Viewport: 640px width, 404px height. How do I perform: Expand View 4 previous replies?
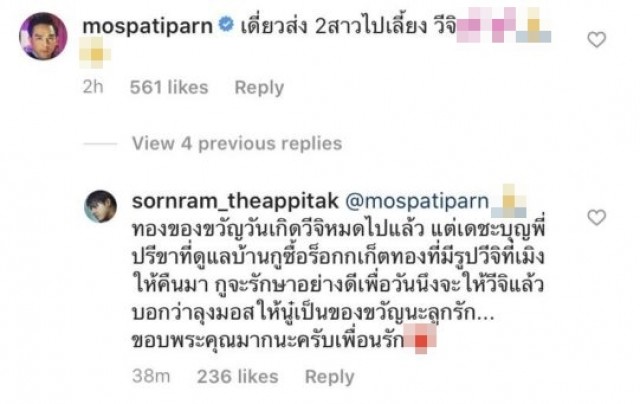[x=237, y=144]
